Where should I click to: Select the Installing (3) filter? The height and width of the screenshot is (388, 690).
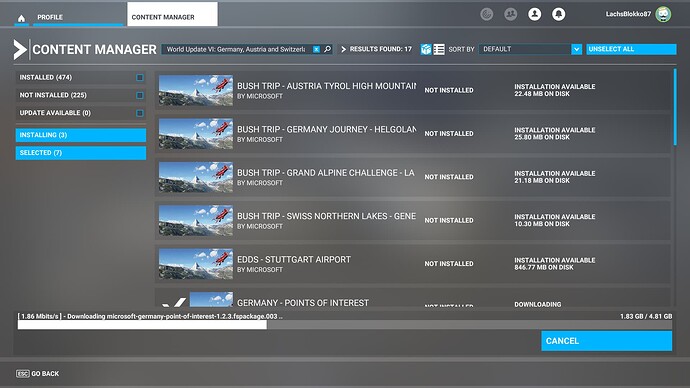[x=81, y=135]
